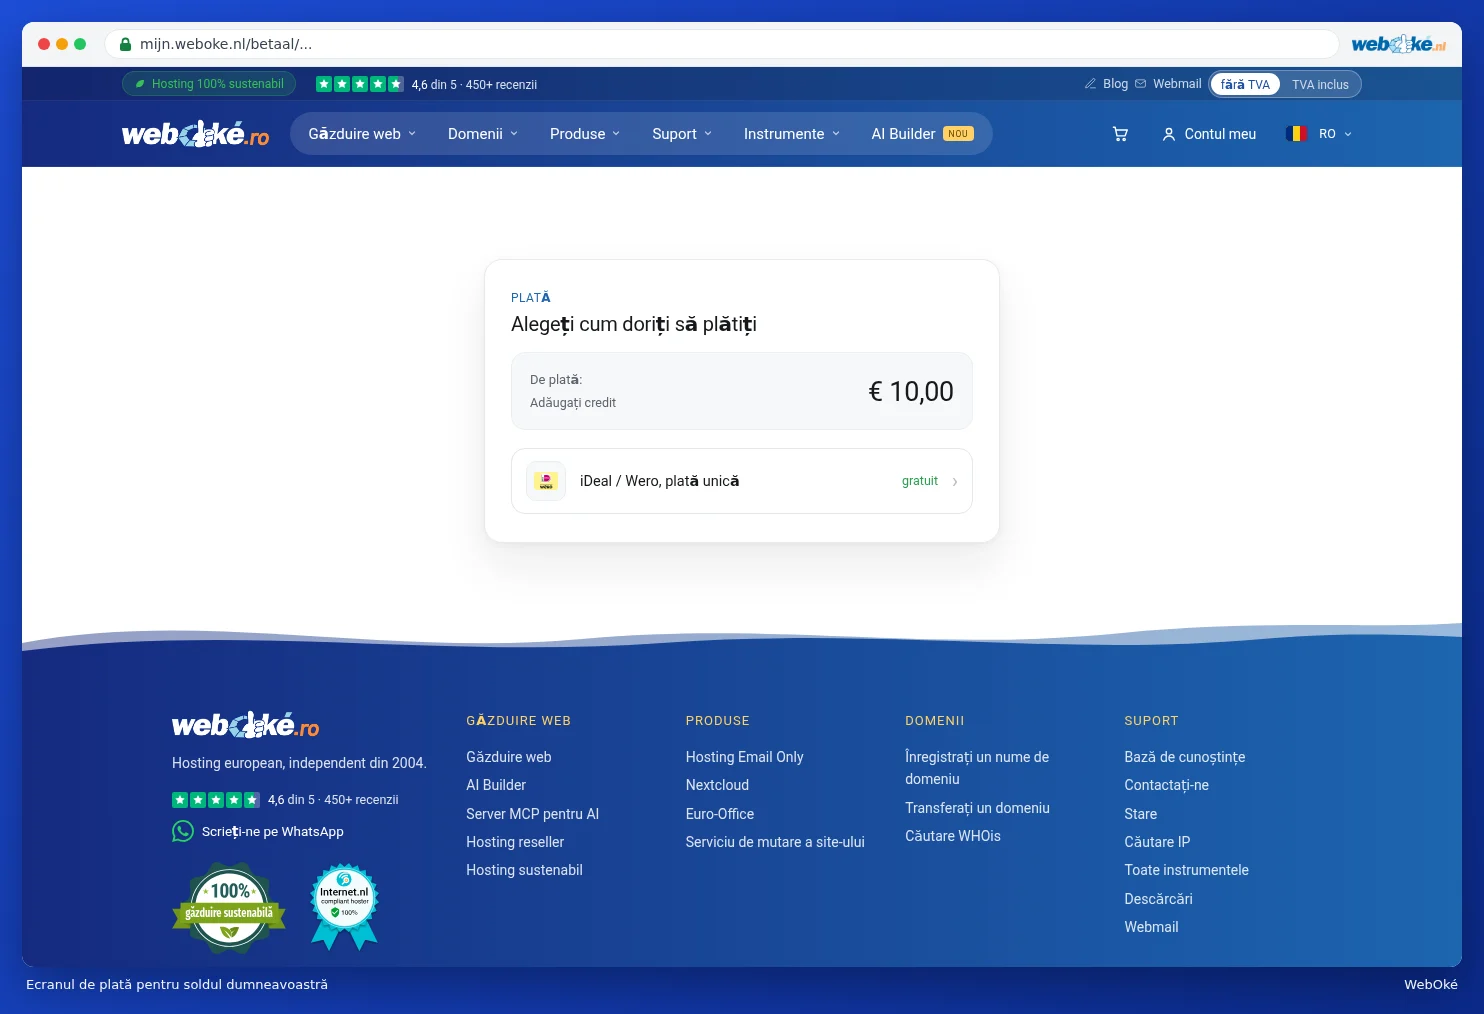This screenshot has height=1014, width=1484.
Task: Switch prices to fără TVA
Action: click(1245, 85)
